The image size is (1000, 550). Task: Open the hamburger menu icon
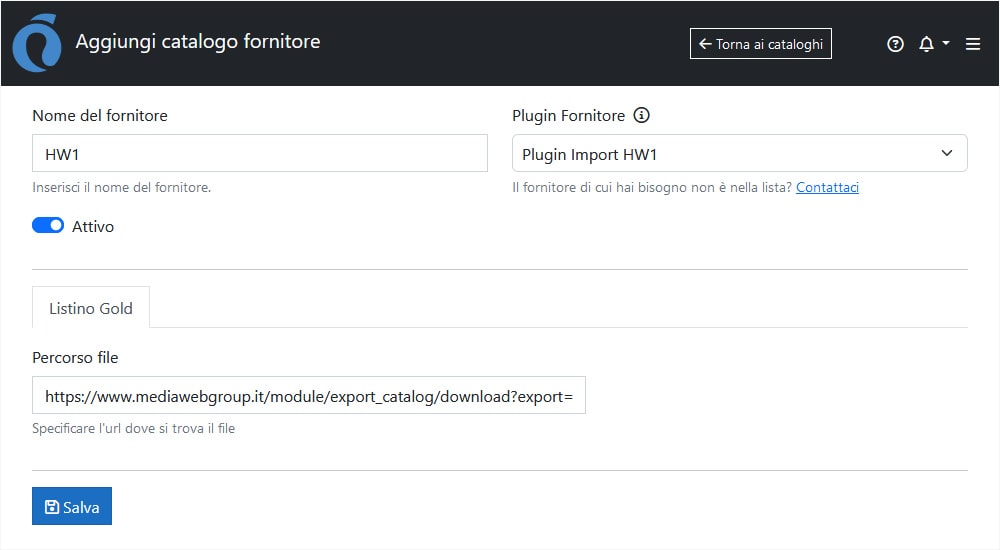(973, 44)
